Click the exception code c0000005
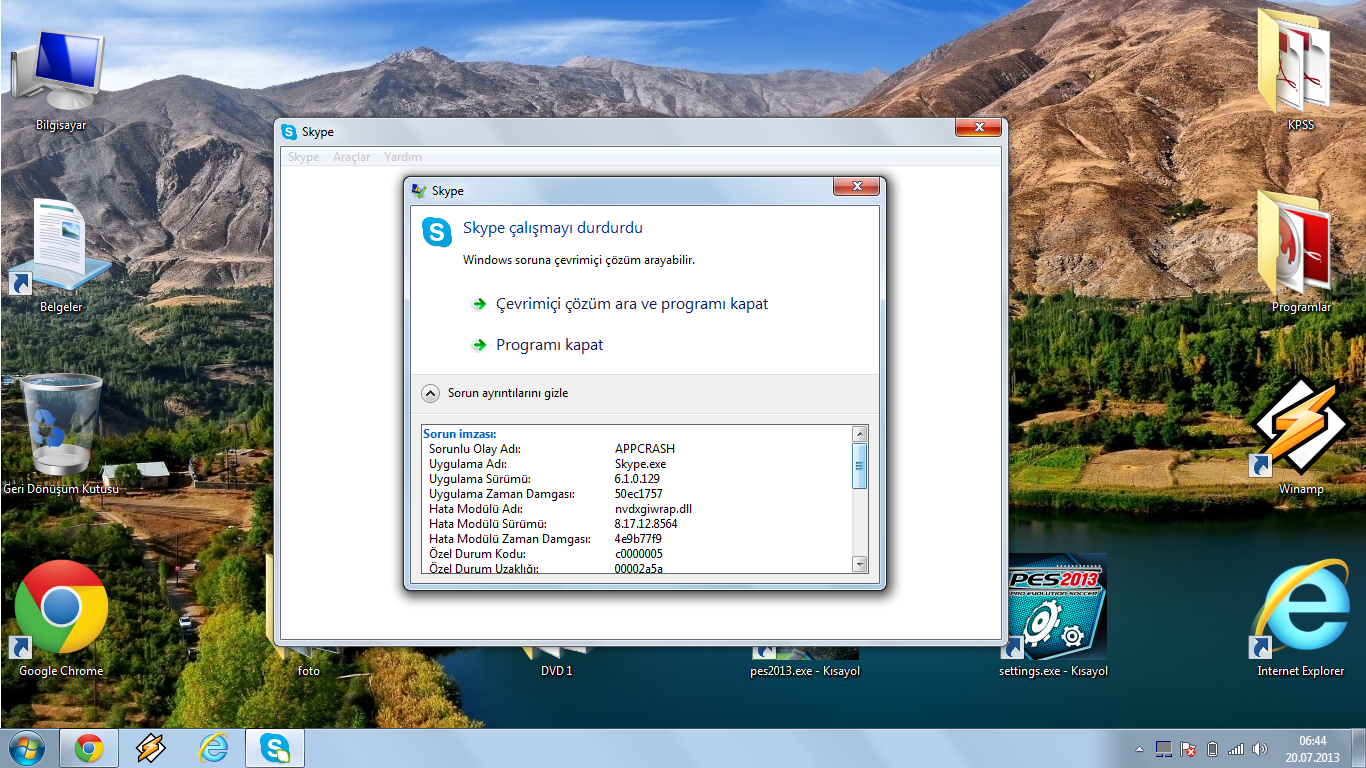This screenshot has height=768, width=1366. click(x=638, y=554)
